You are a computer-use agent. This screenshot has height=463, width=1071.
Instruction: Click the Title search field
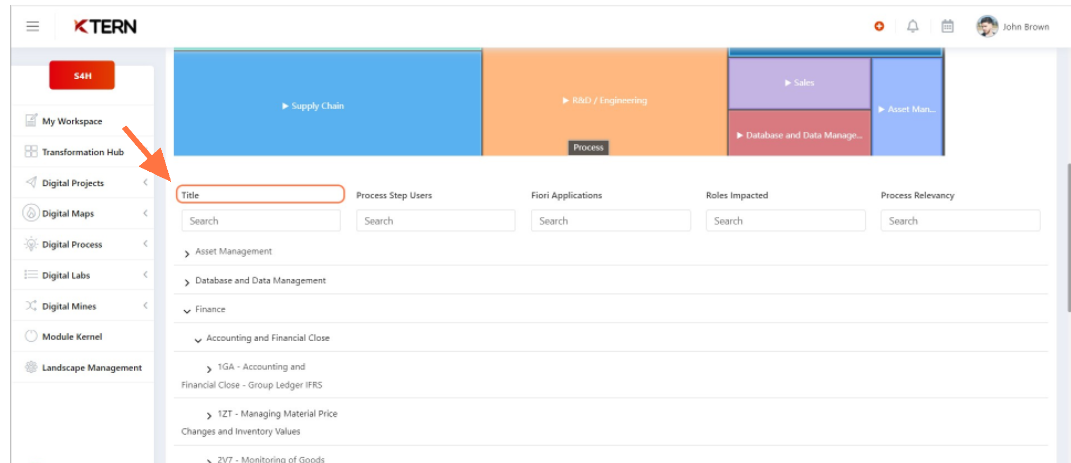(x=261, y=221)
